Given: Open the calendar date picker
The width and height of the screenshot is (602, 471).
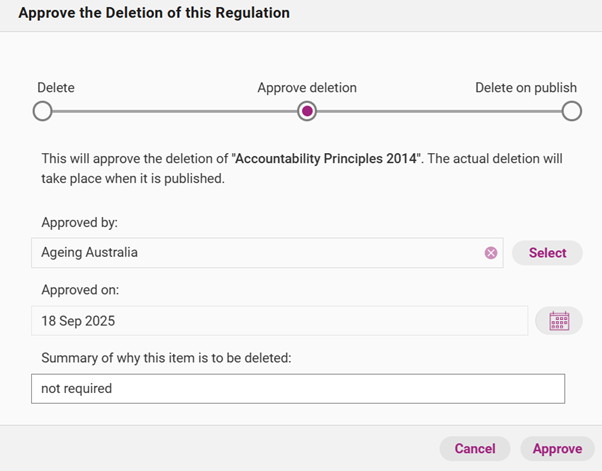Looking at the screenshot, I should pos(559,321).
